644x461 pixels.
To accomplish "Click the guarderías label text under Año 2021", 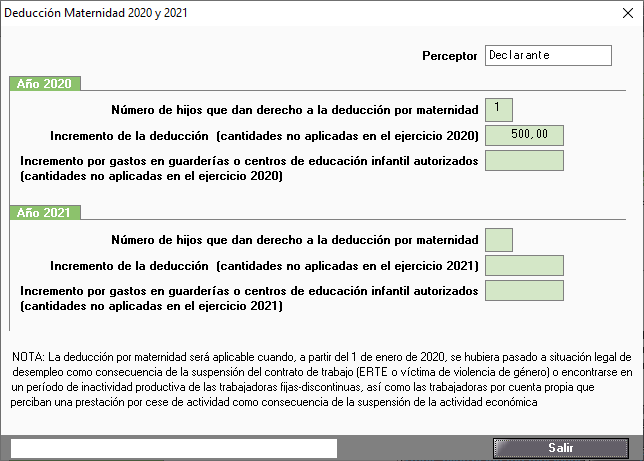I will coord(249,298).
